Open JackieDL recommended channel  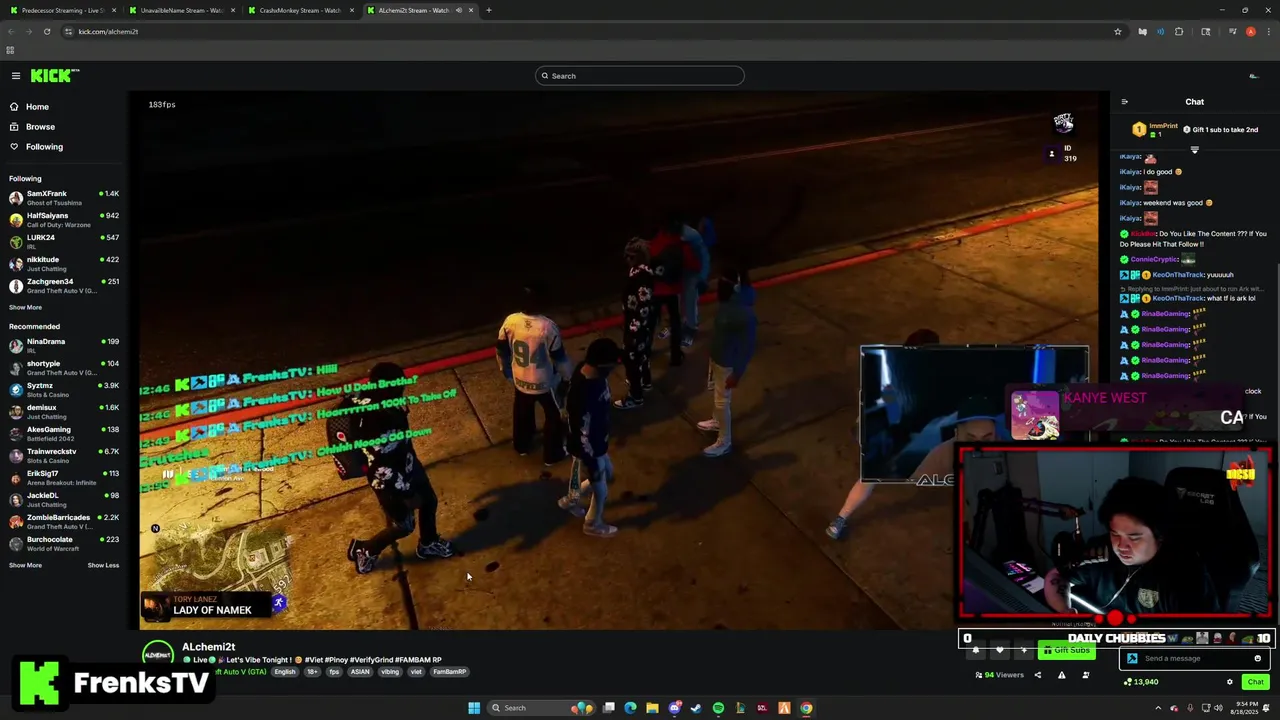pos(64,500)
